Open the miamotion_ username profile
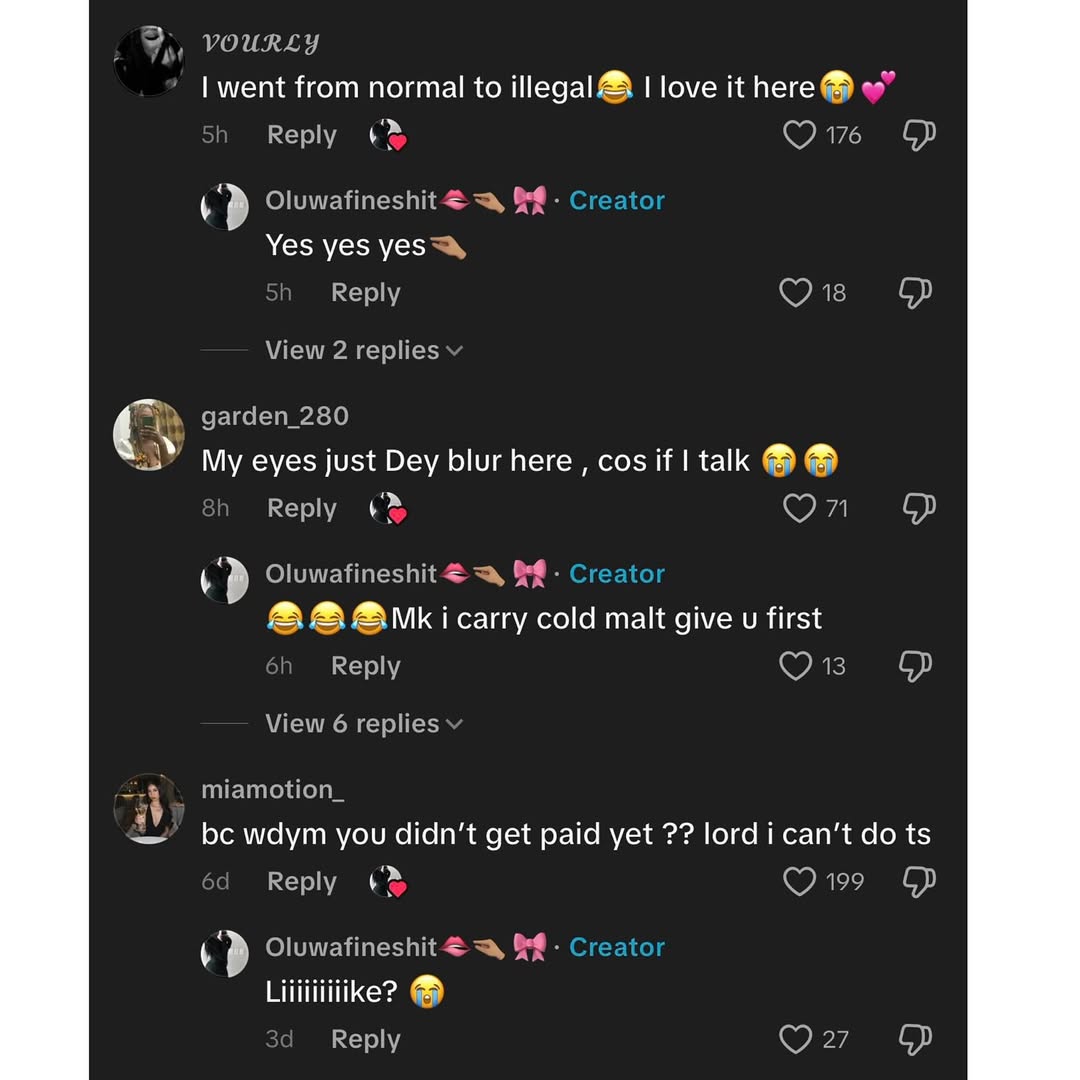 click(x=272, y=789)
